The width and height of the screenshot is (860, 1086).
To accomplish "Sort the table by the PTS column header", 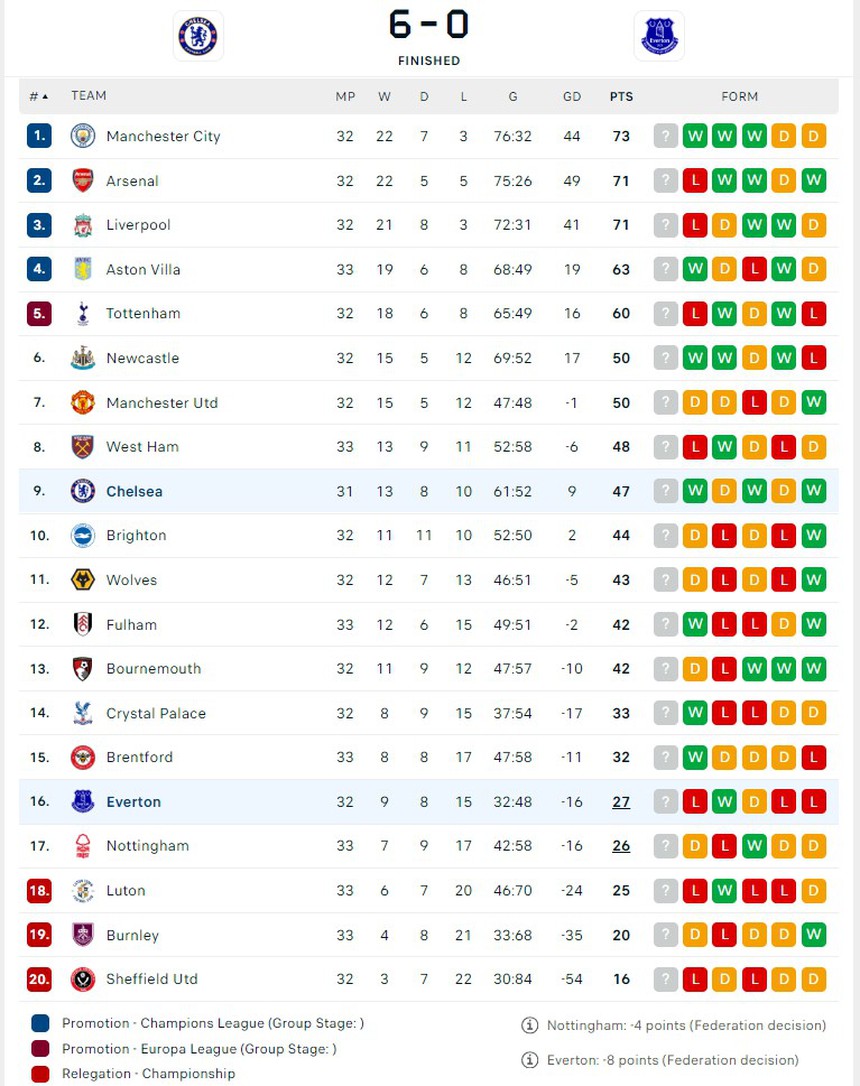I will point(621,96).
